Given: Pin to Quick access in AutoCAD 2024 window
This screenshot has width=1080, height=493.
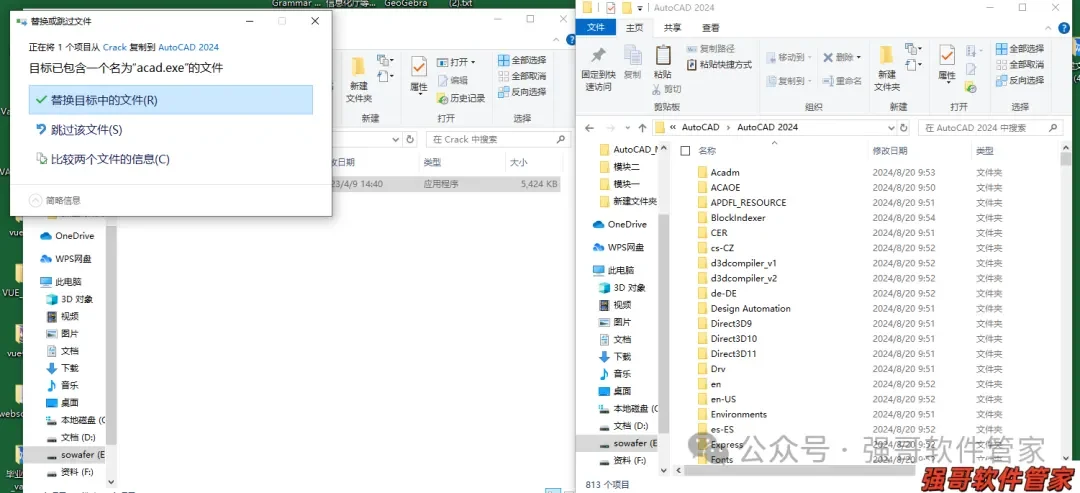Looking at the screenshot, I should pyautogui.click(x=599, y=69).
